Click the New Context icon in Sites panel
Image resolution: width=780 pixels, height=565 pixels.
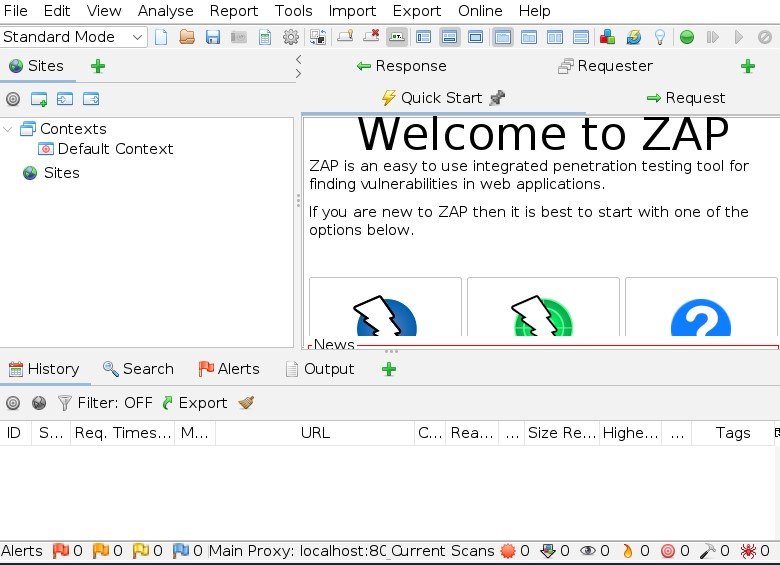39,99
